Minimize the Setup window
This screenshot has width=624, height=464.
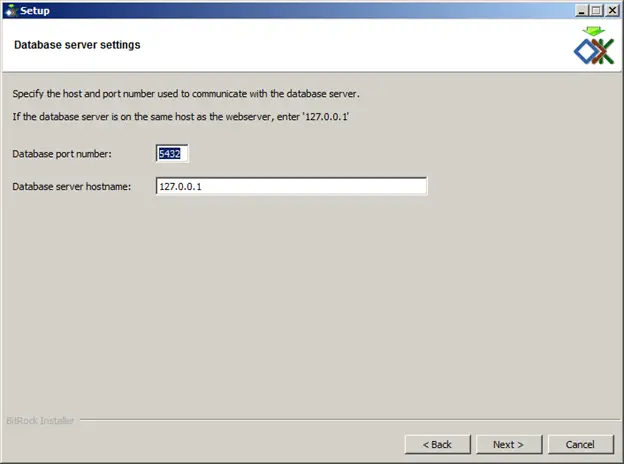(581, 10)
